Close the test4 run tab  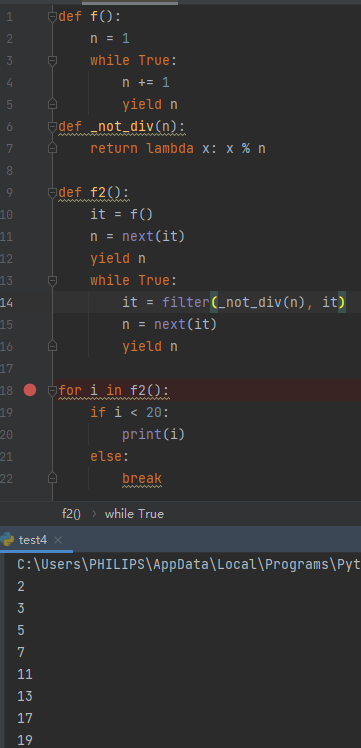click(x=58, y=540)
